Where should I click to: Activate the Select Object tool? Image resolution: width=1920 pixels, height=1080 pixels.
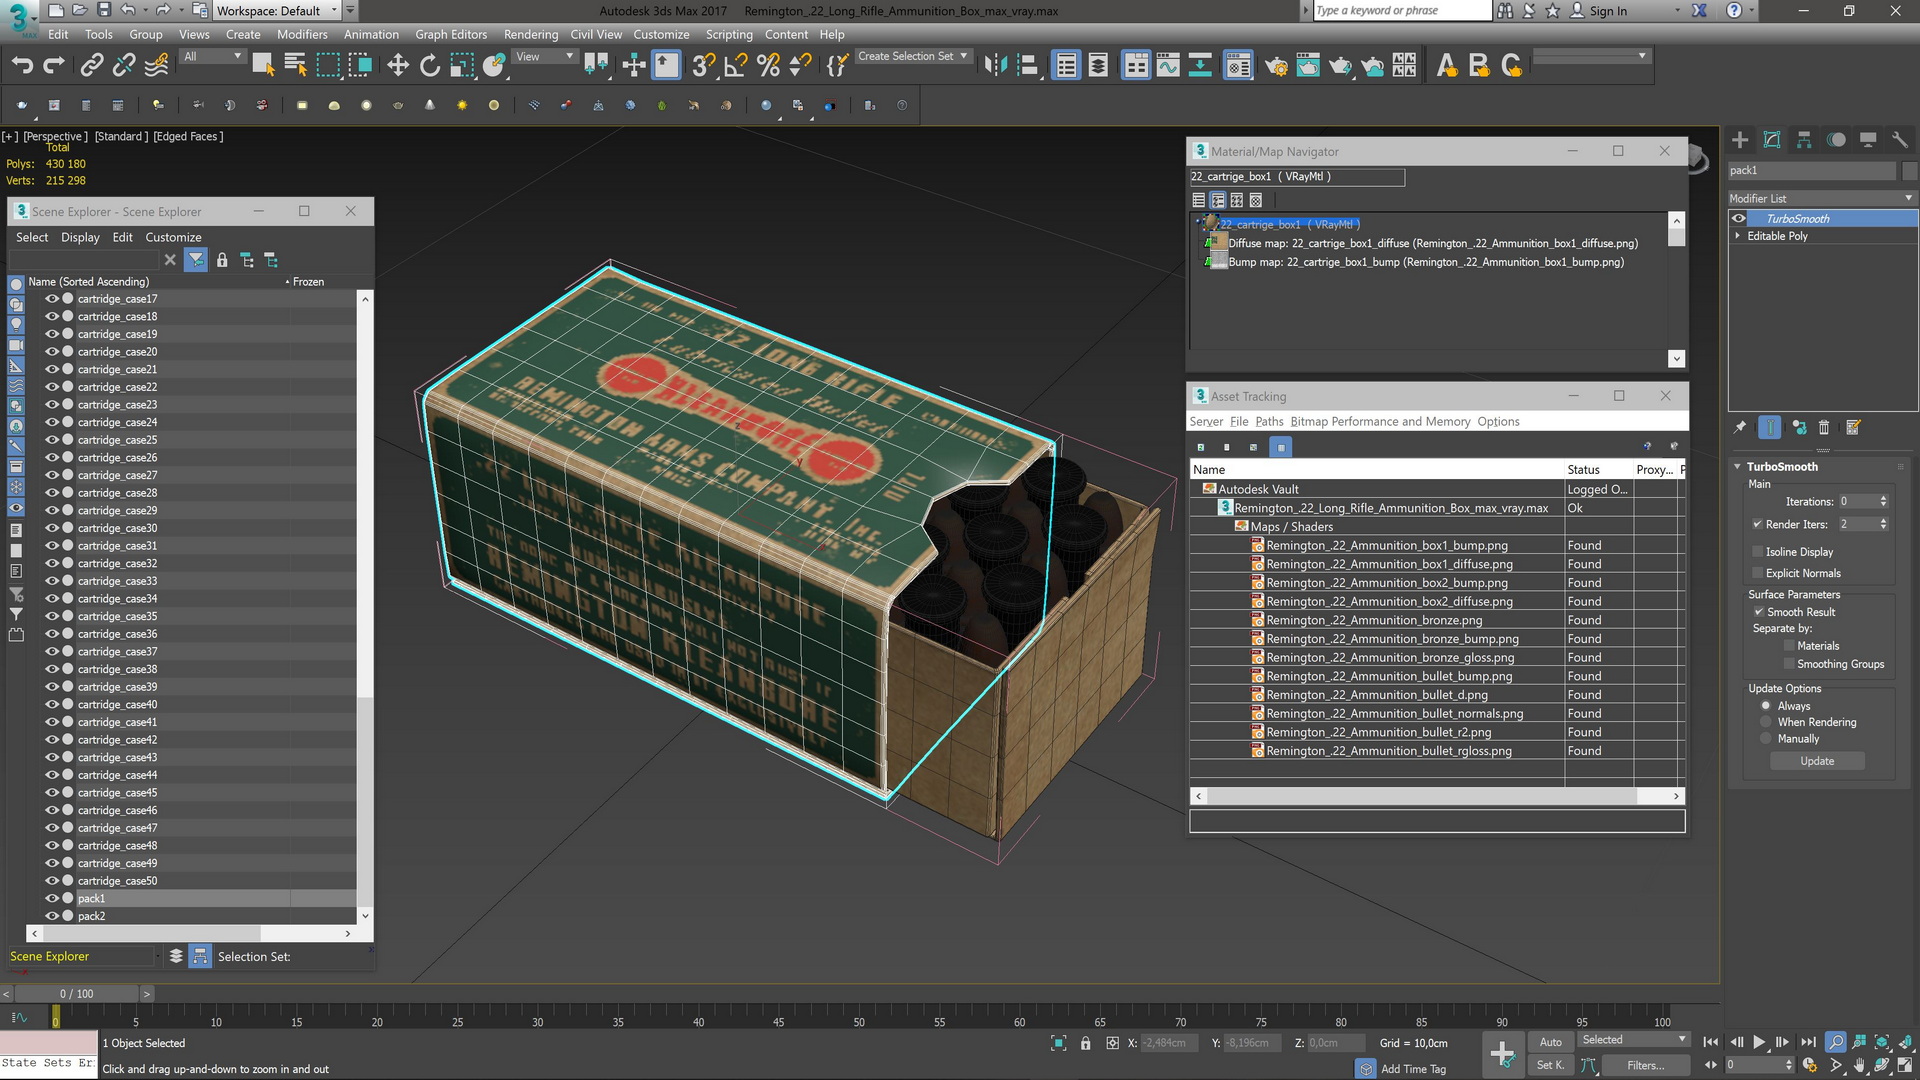(x=263, y=66)
